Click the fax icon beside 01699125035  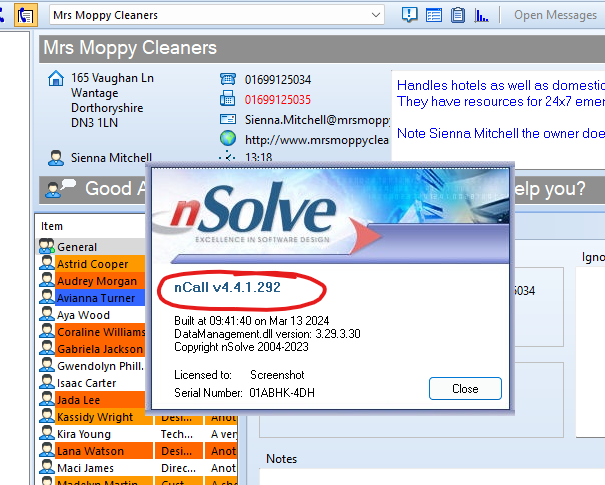228,98
